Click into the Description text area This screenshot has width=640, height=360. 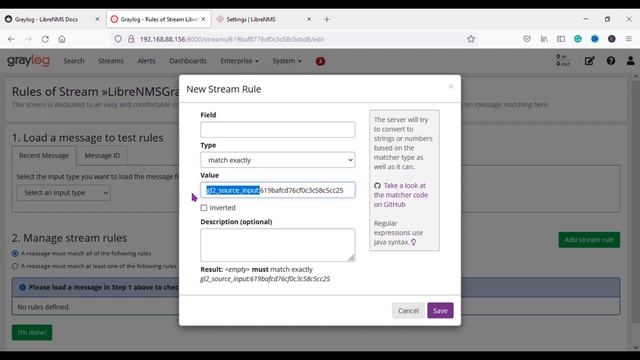278,245
